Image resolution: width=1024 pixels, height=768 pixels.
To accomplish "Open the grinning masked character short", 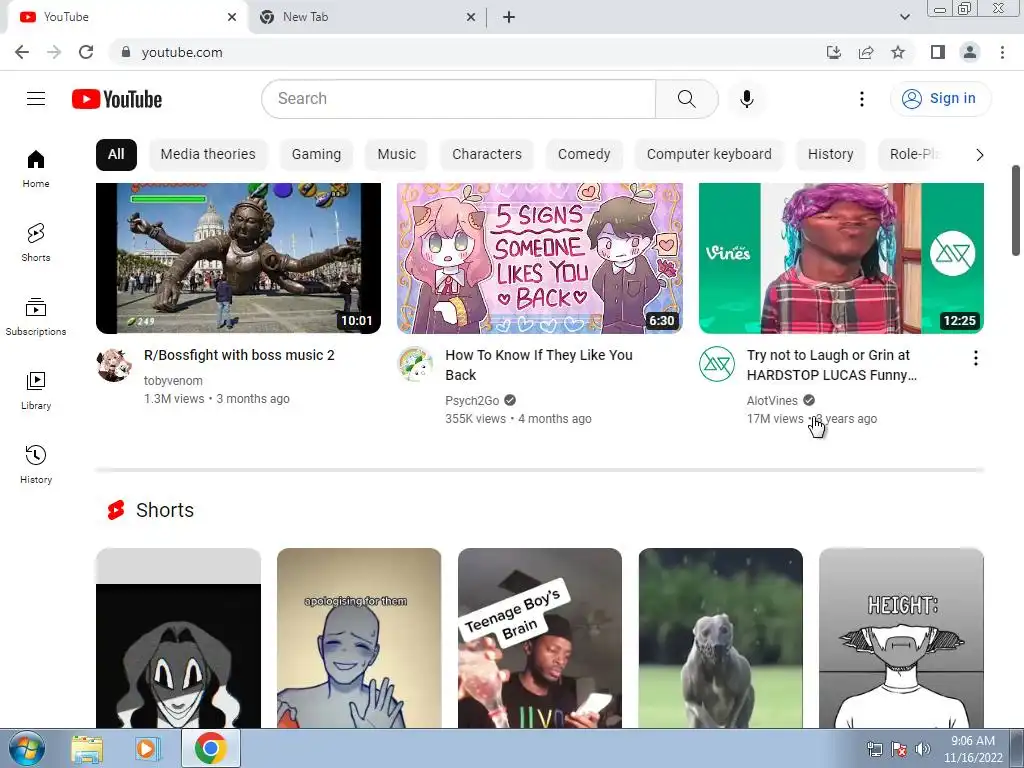I will click(178, 638).
